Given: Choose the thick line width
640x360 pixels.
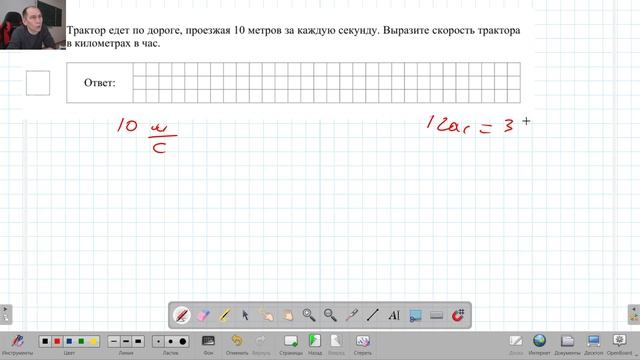Looking at the screenshot, I should pos(138,341).
